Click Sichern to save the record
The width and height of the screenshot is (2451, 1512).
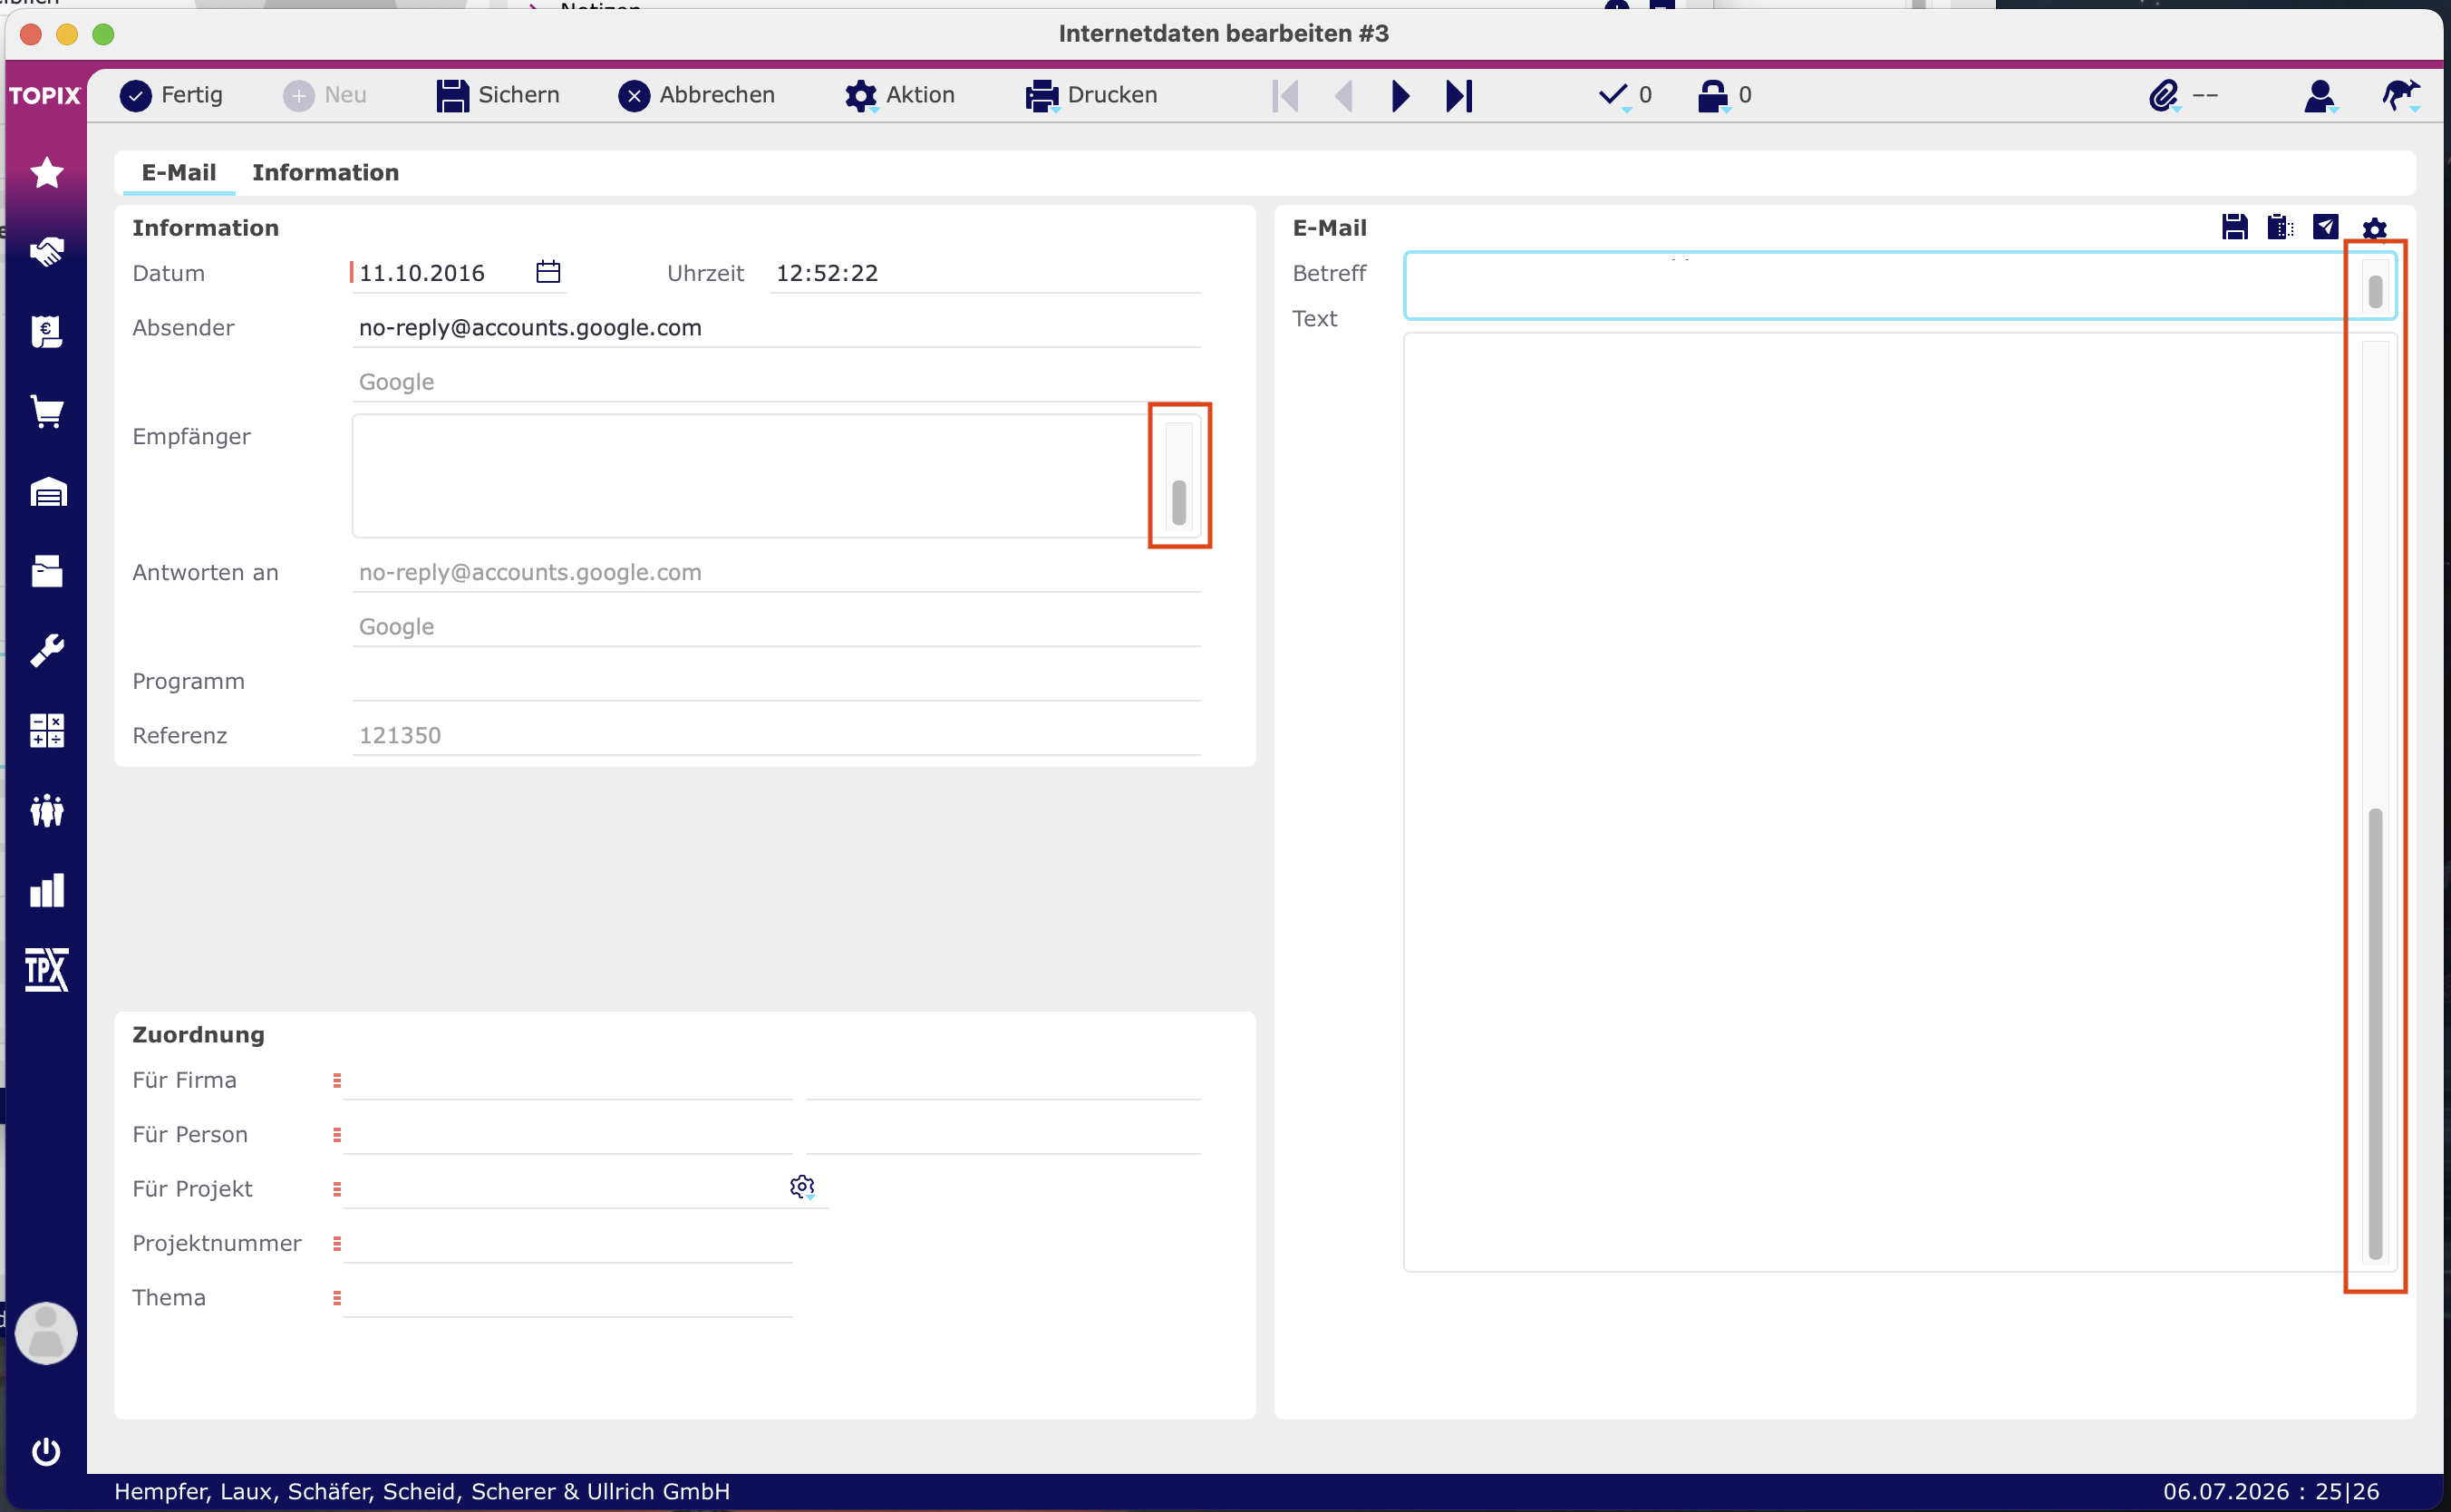coord(498,95)
